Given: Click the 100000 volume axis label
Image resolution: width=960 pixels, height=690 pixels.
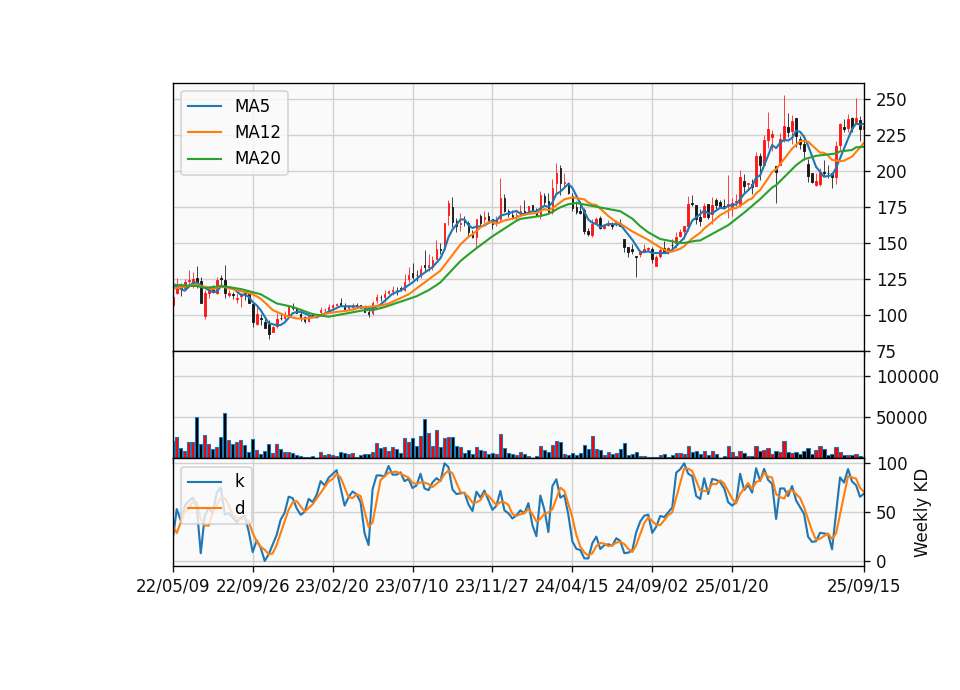Looking at the screenshot, I should [x=907, y=377].
